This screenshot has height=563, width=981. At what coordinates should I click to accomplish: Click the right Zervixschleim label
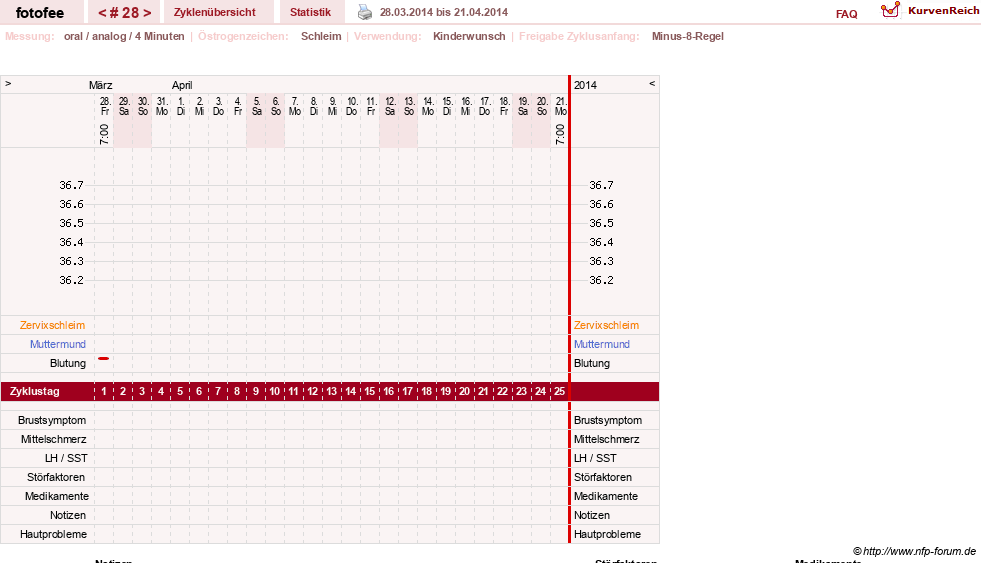[606, 325]
